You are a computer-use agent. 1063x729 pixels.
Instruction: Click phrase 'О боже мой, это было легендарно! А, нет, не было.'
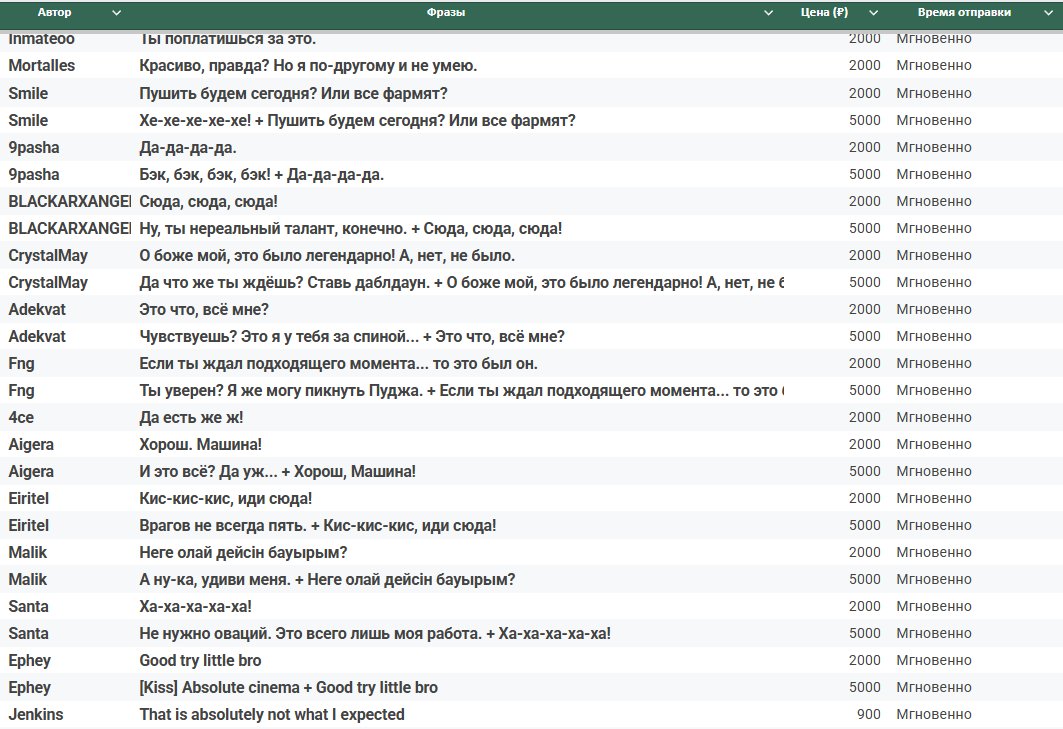[x=327, y=256]
